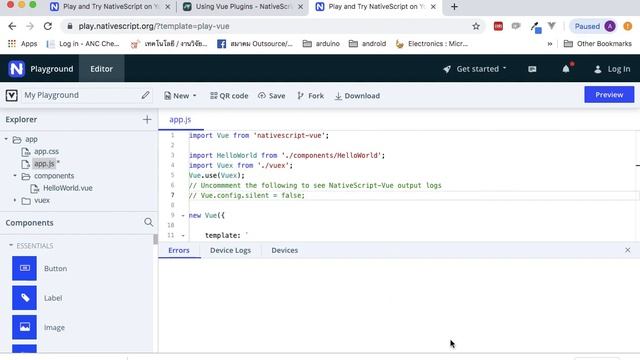The height and width of the screenshot is (360, 640).
Task: Go back in browser
Action: [x=12, y=26]
